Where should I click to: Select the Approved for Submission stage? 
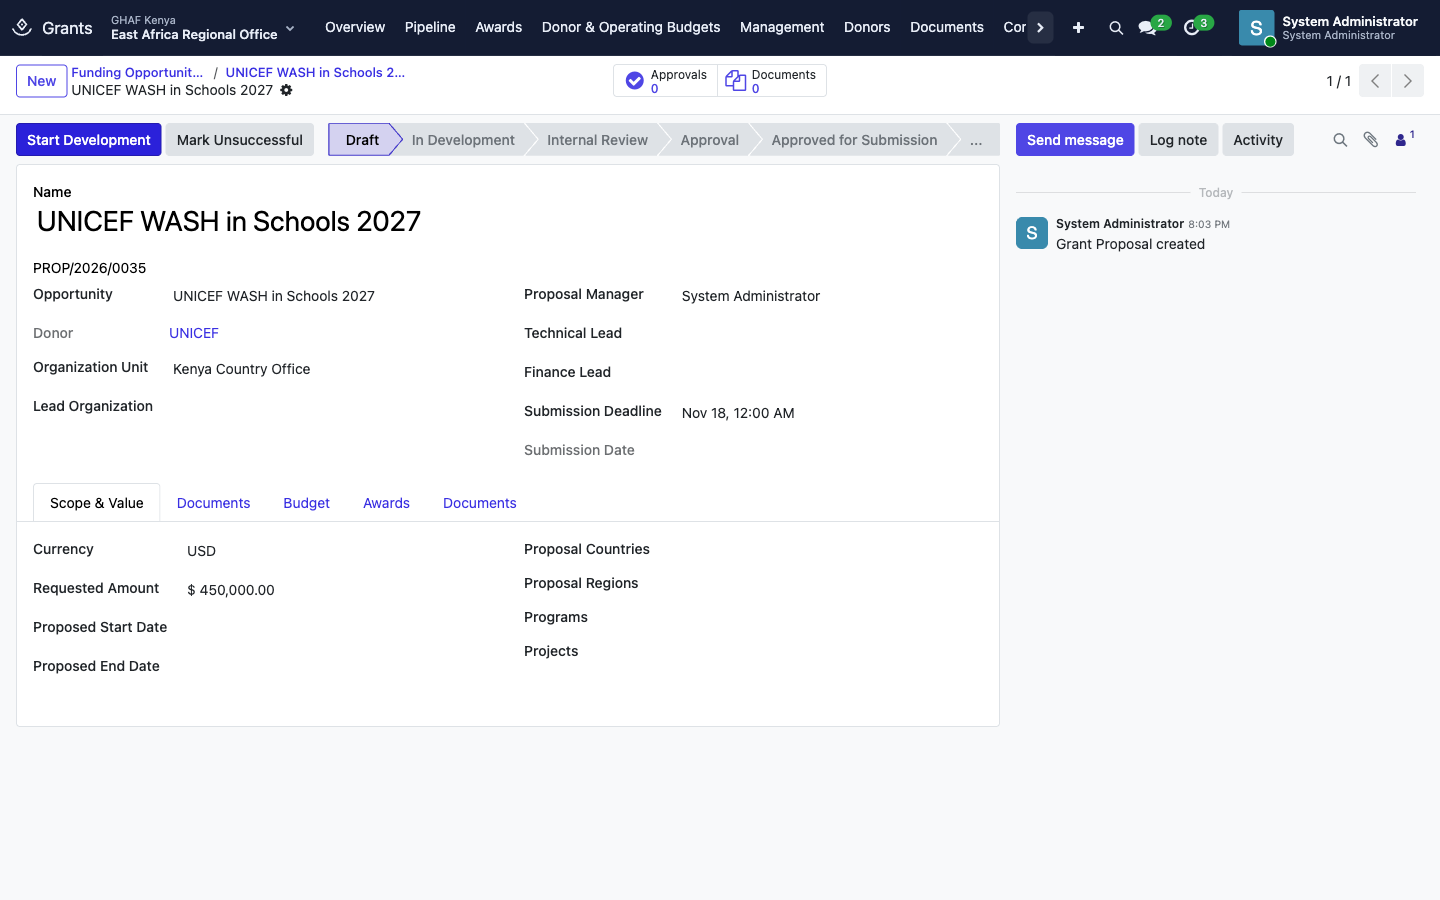point(854,140)
